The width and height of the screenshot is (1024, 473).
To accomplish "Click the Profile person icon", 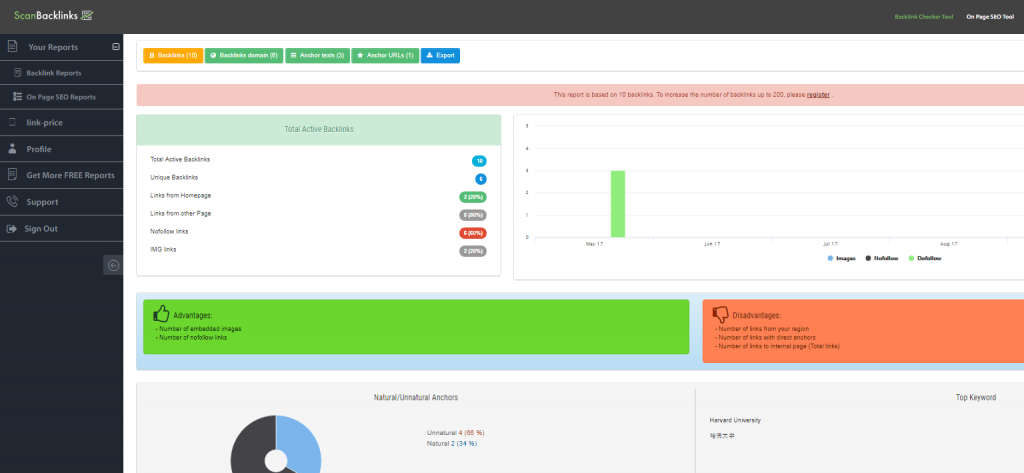I will (12, 149).
